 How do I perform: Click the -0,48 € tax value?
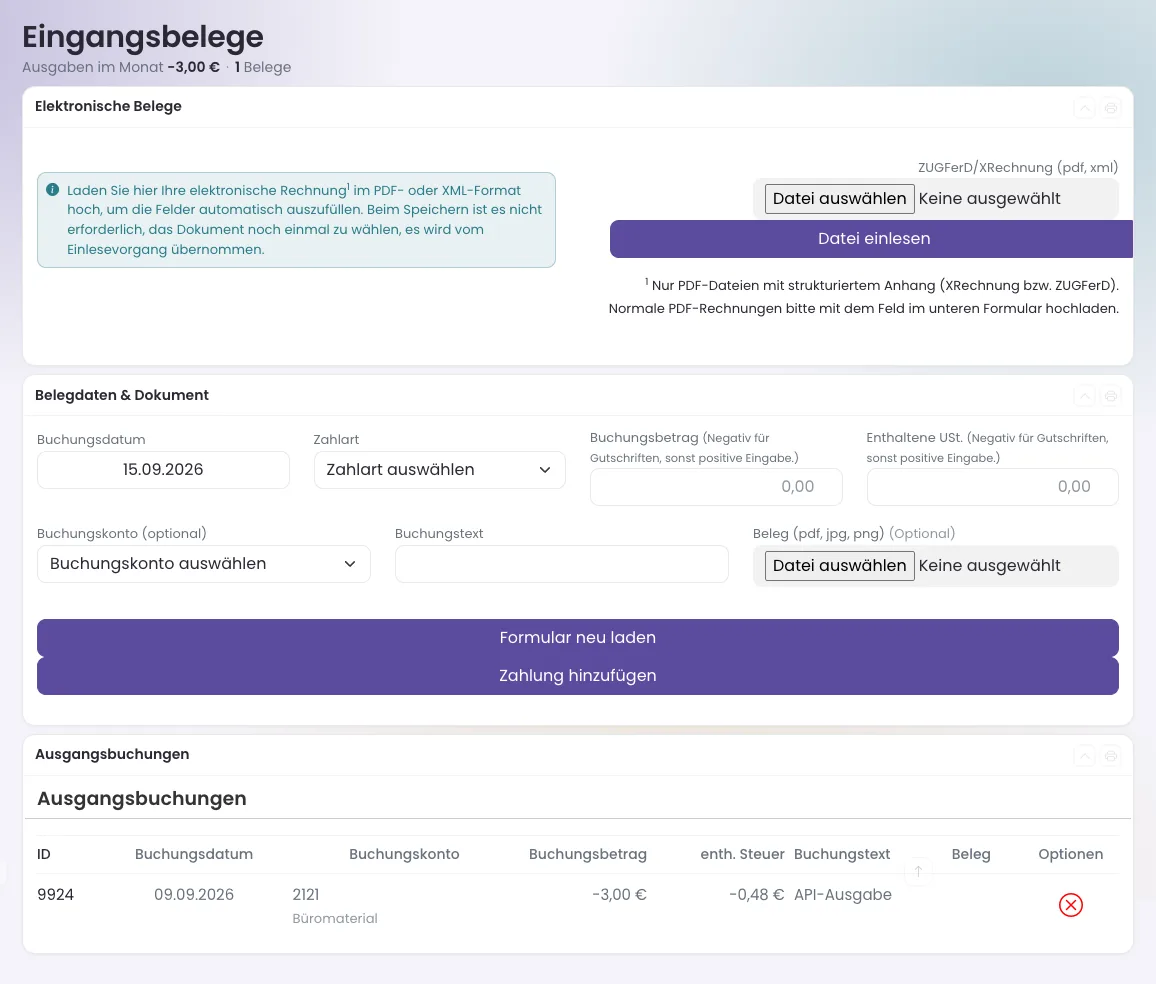point(756,895)
